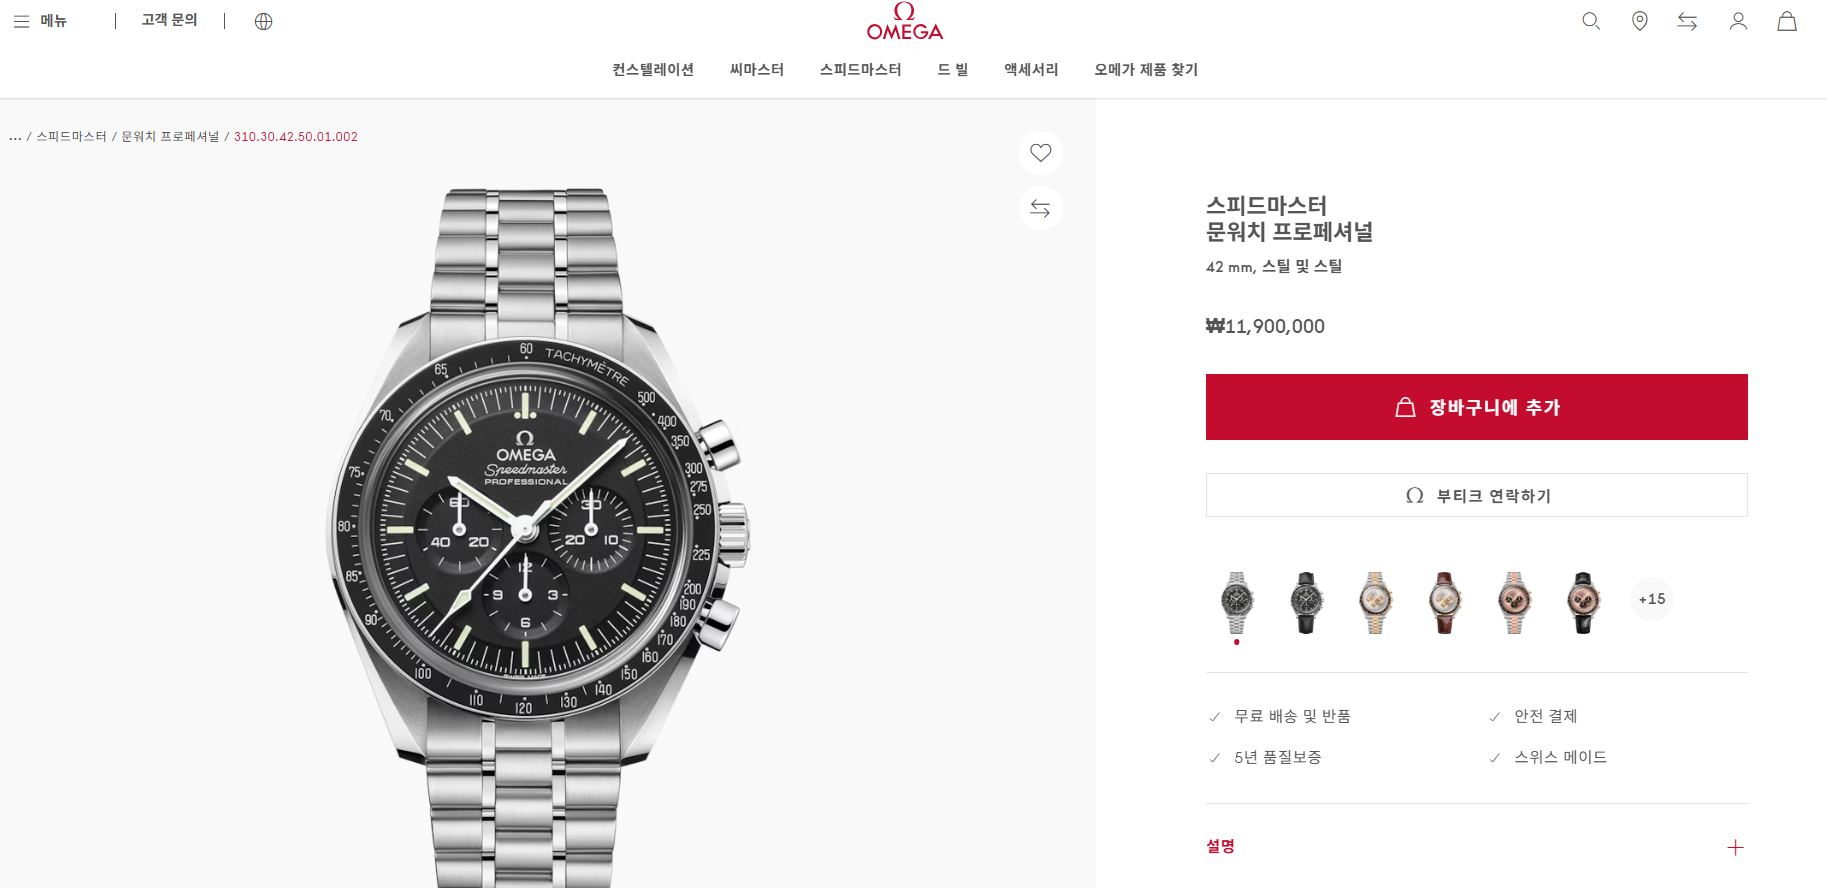Click the 문워치 프로페셔널 breadcrumb link
This screenshot has height=888, width=1827.
[170, 137]
